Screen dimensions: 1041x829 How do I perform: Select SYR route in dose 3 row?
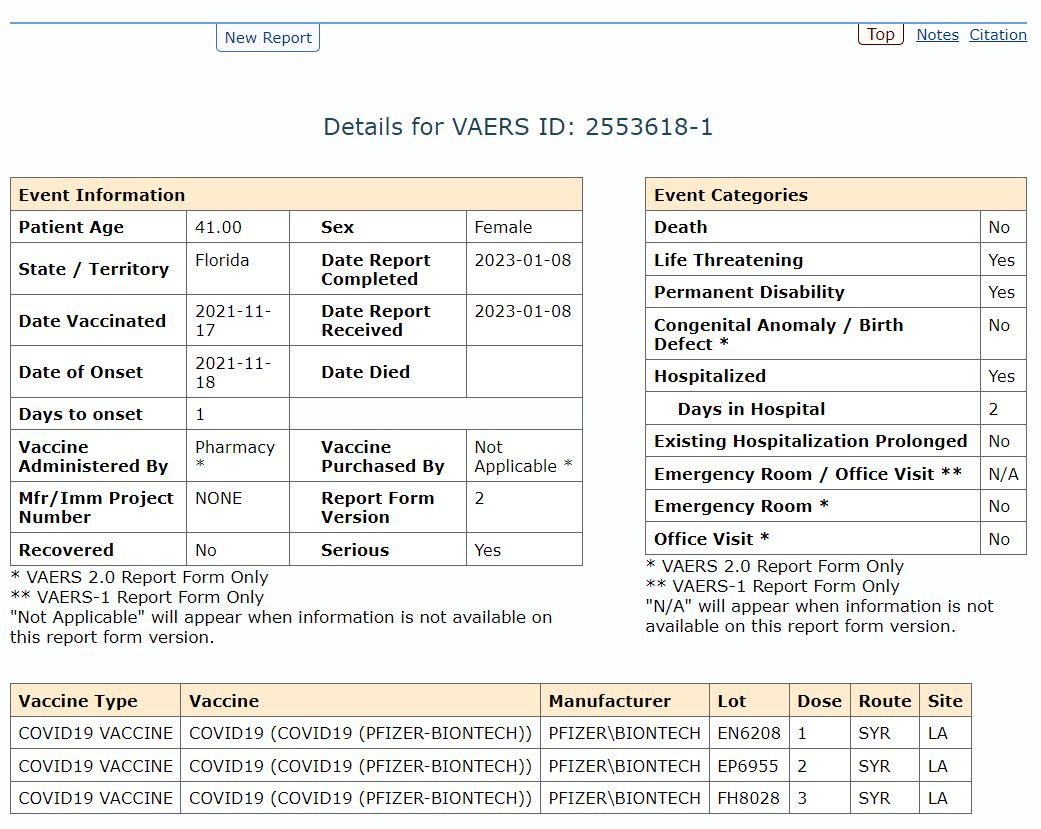[x=874, y=798]
